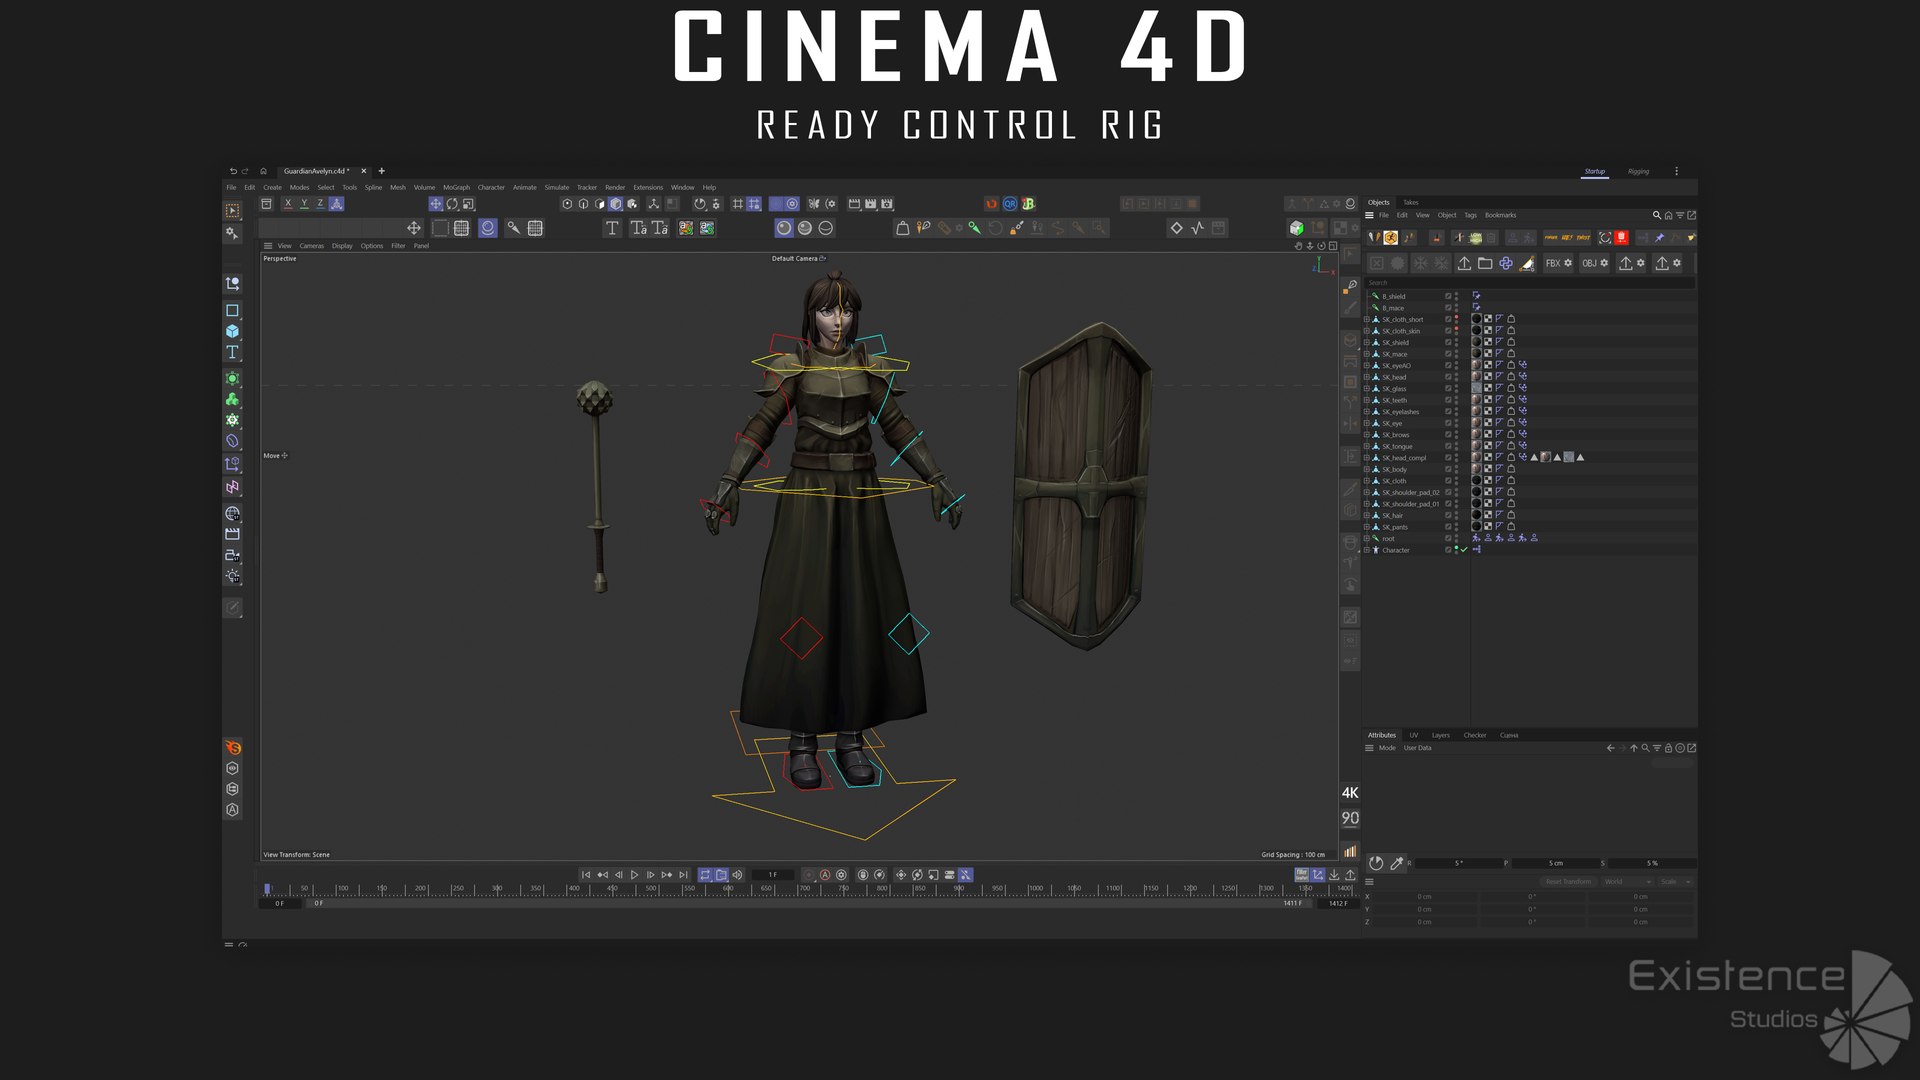
Task: Click black material tag on SK_cloth_short
Action: 1476,319
